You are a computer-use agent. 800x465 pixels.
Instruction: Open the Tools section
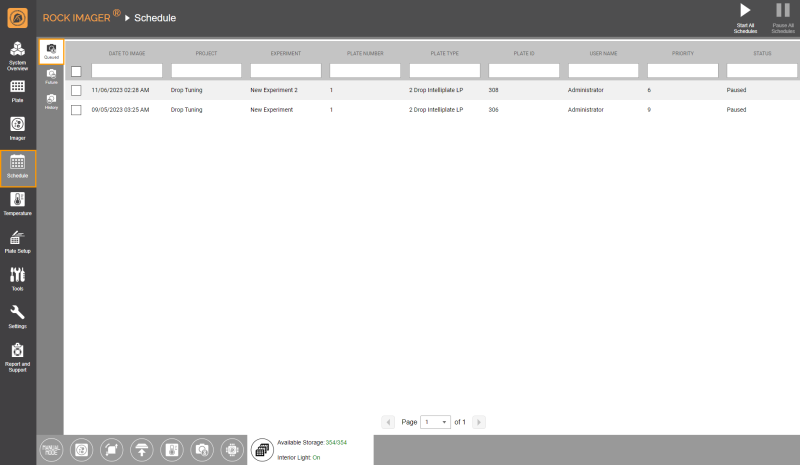pyautogui.click(x=17, y=280)
